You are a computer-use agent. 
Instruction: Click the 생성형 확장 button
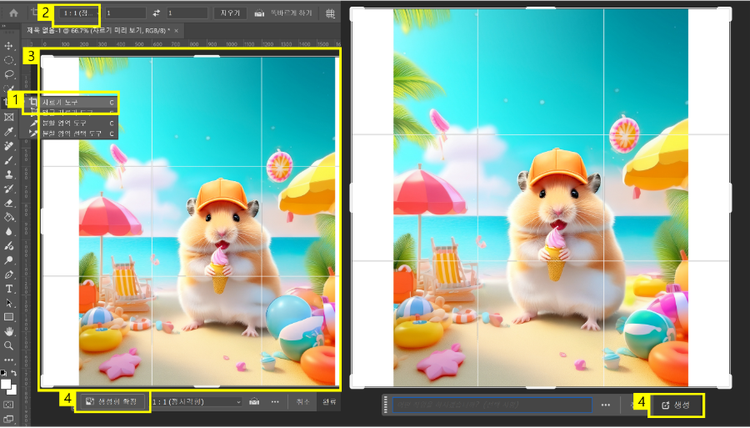coord(113,402)
